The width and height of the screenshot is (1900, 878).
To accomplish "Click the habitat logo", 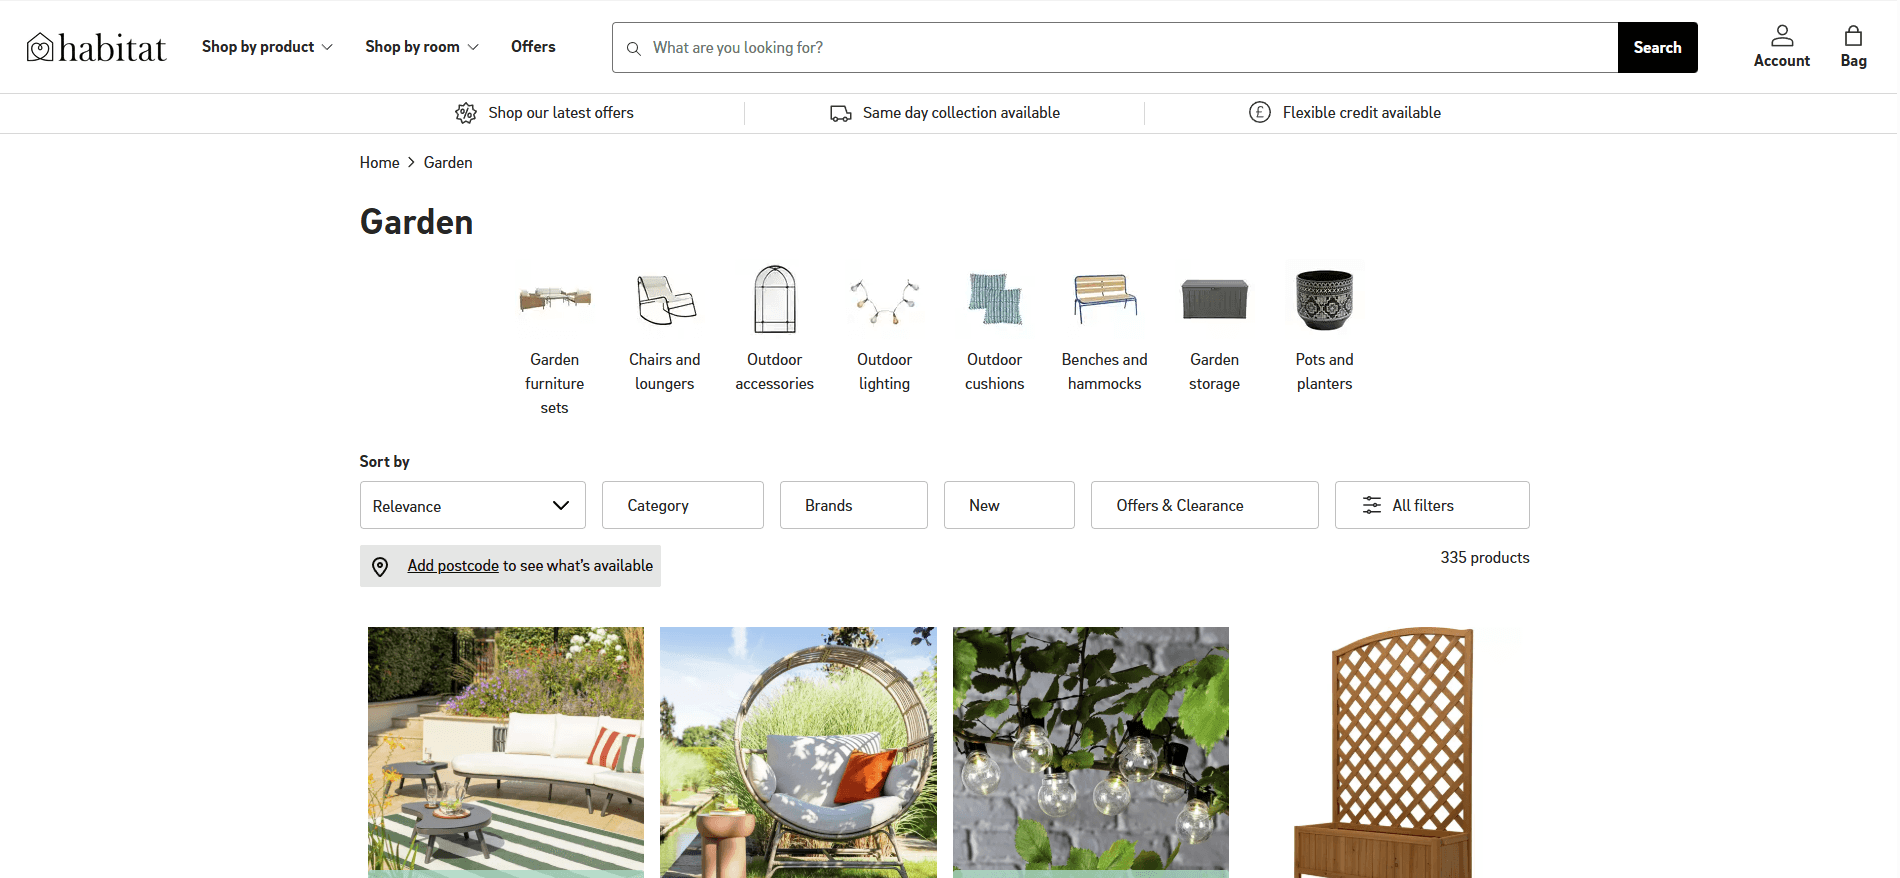I will point(96,47).
